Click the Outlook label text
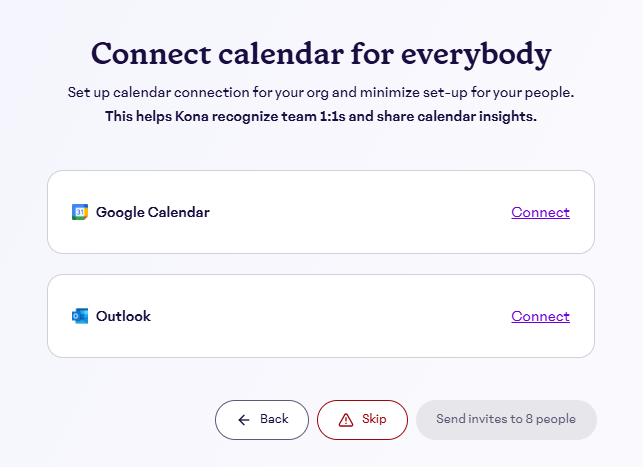Screen dimensions: 643x467 123,316
